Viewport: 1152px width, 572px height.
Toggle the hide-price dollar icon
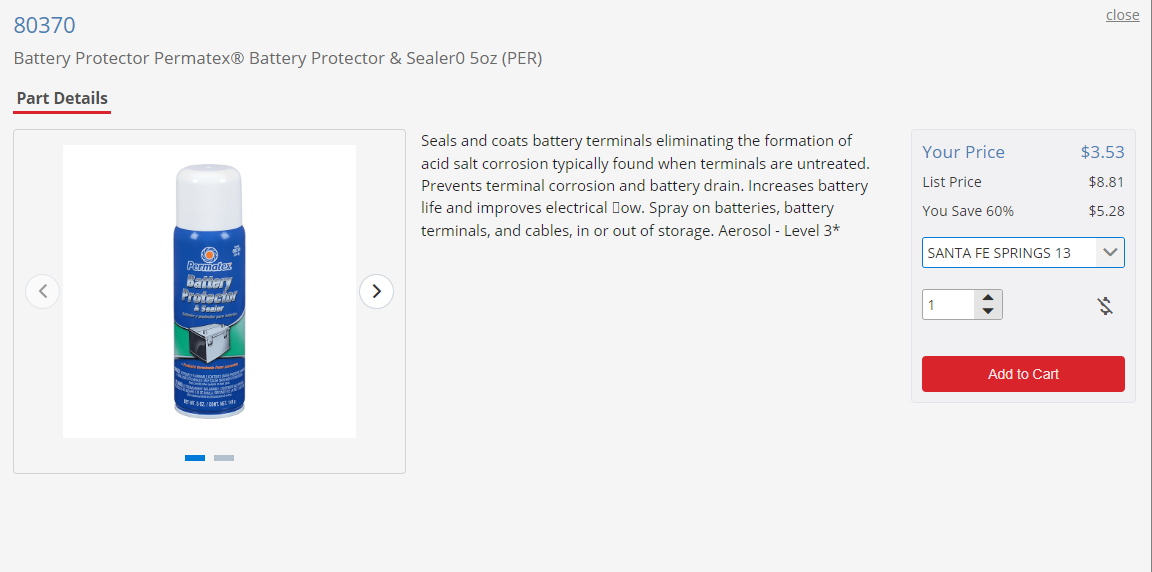[x=1106, y=305]
